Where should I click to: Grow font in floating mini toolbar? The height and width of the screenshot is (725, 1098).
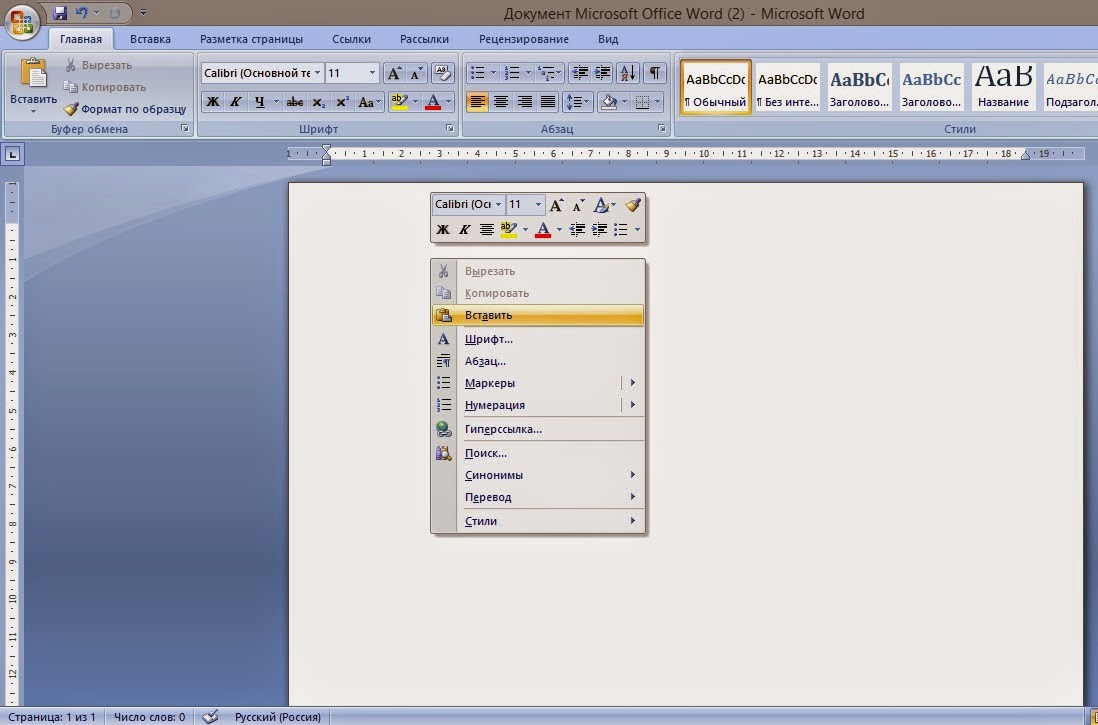point(556,205)
